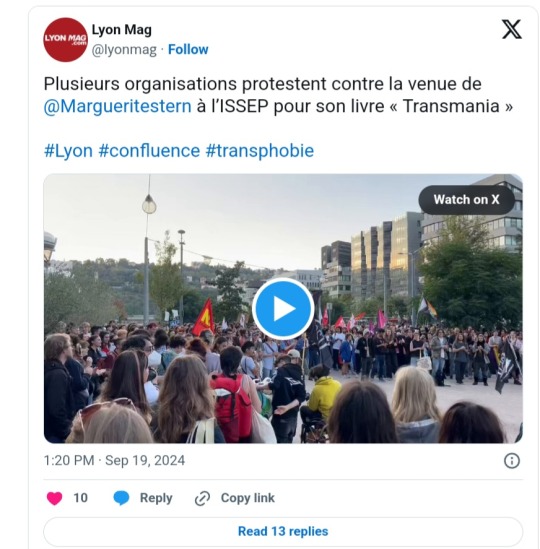Click Read 13 replies button
Viewport: 540px width, 549px height.
click(x=283, y=531)
